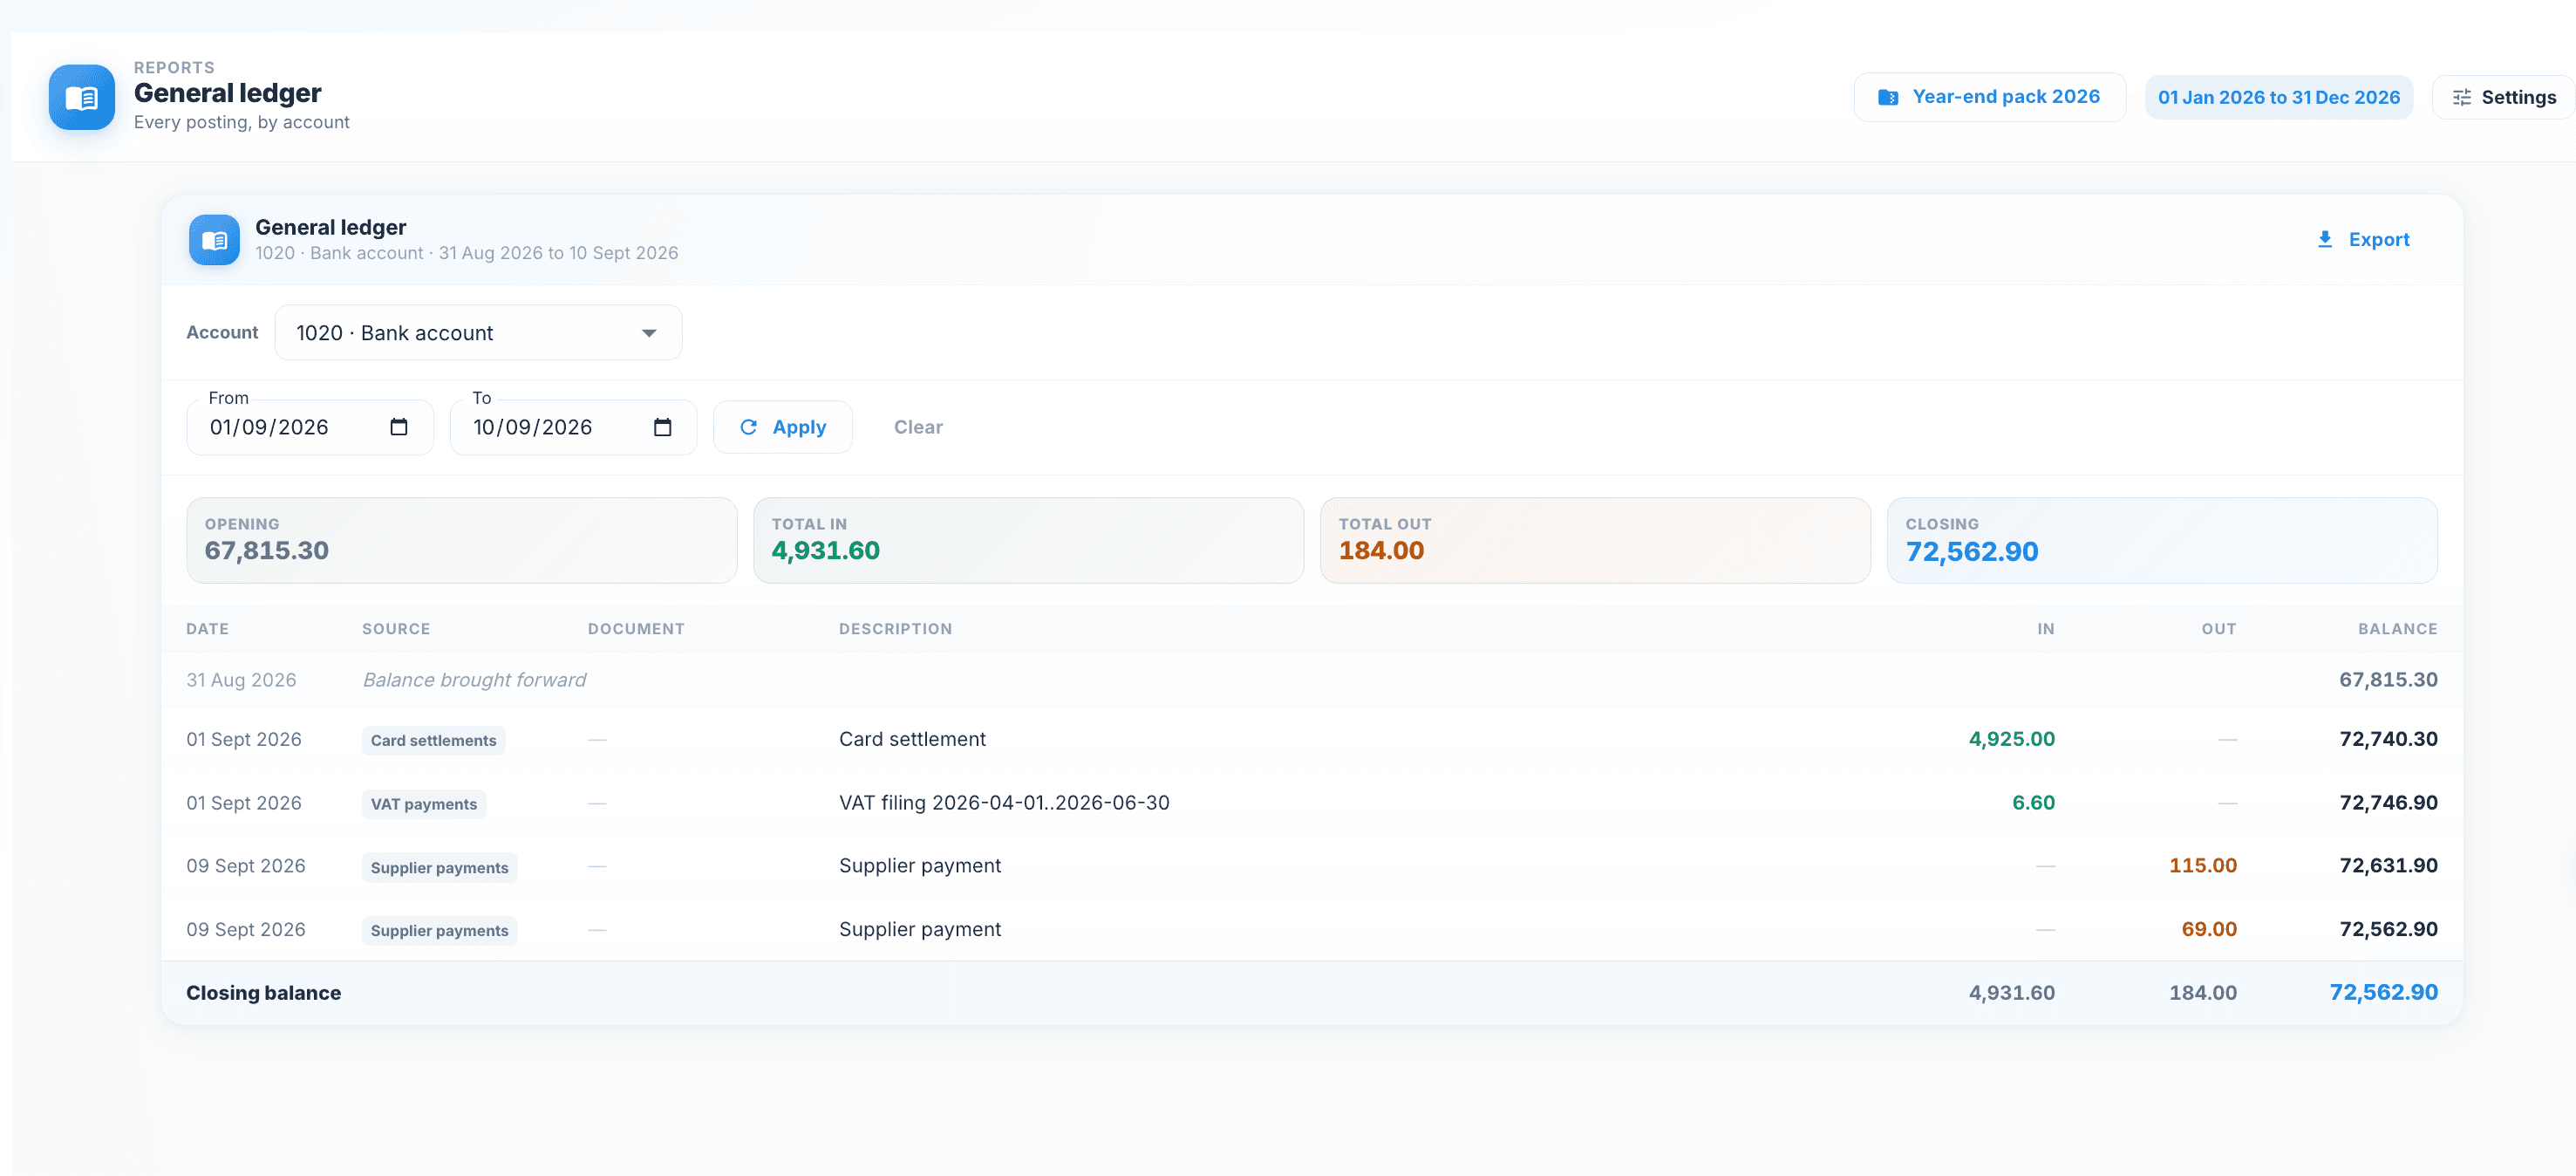Click the To date field 10/09/2026

coord(573,427)
